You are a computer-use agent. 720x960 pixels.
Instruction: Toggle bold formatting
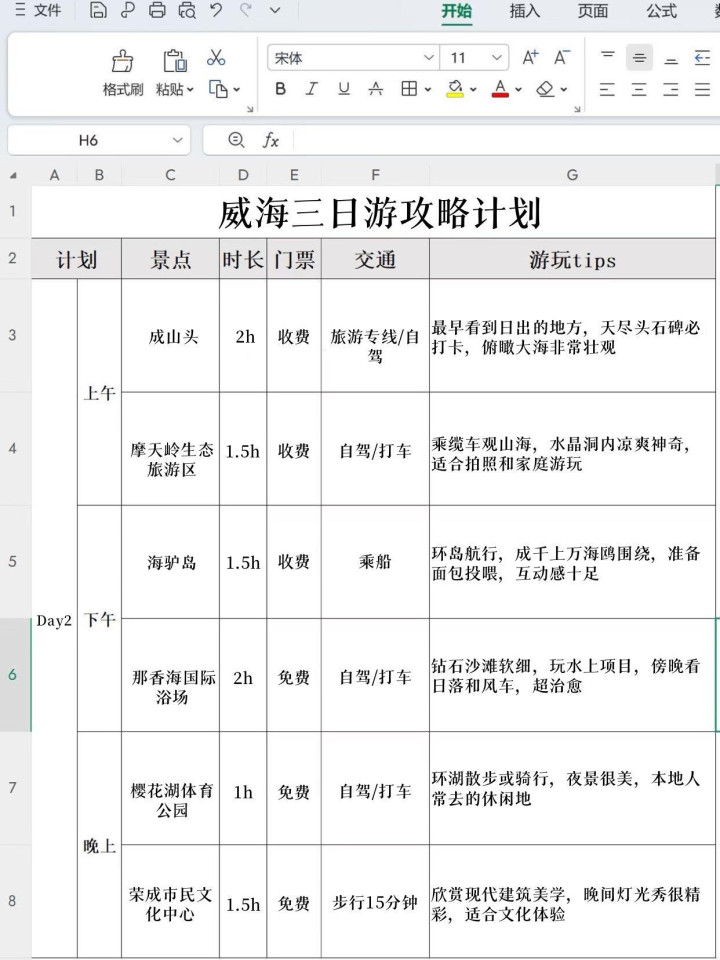[280, 89]
